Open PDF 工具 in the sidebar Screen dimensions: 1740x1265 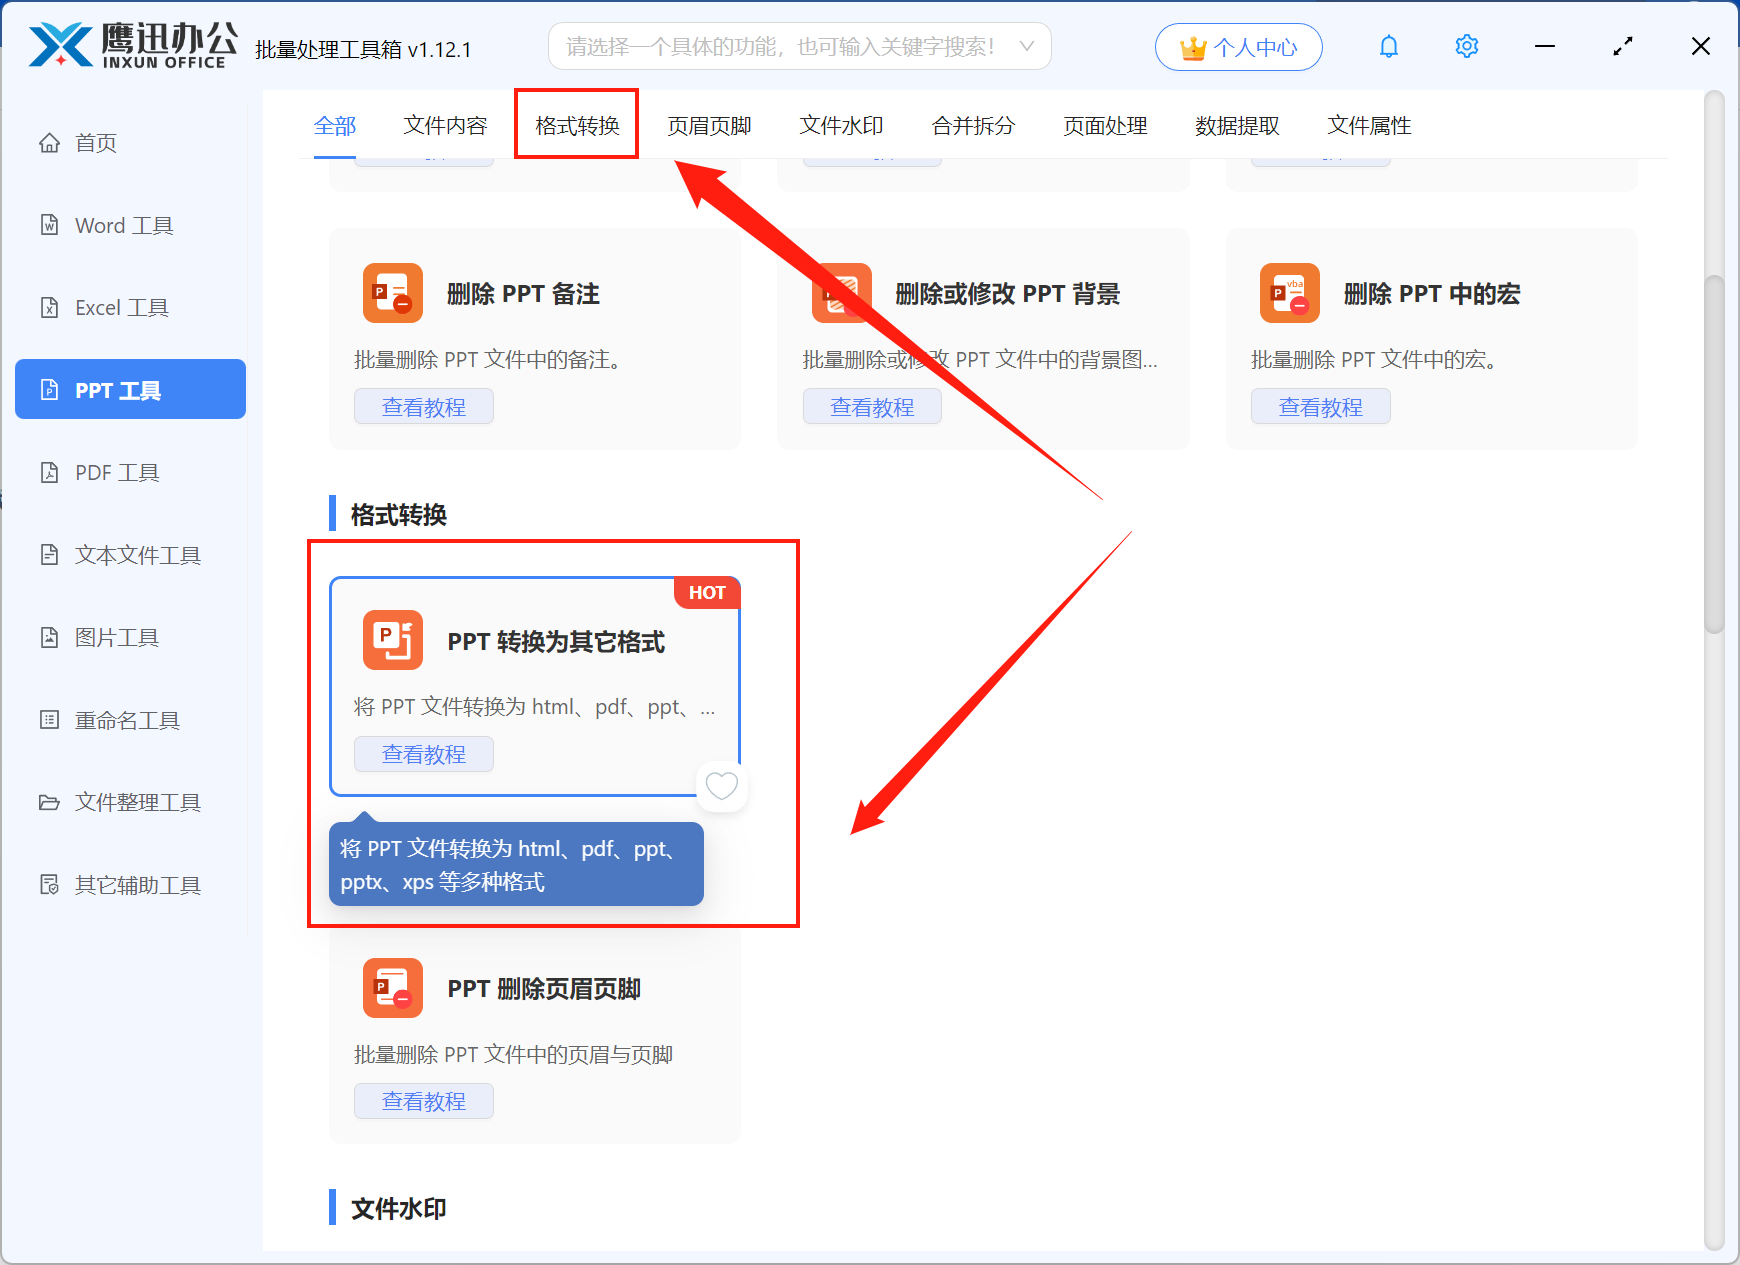pyautogui.click(x=117, y=473)
